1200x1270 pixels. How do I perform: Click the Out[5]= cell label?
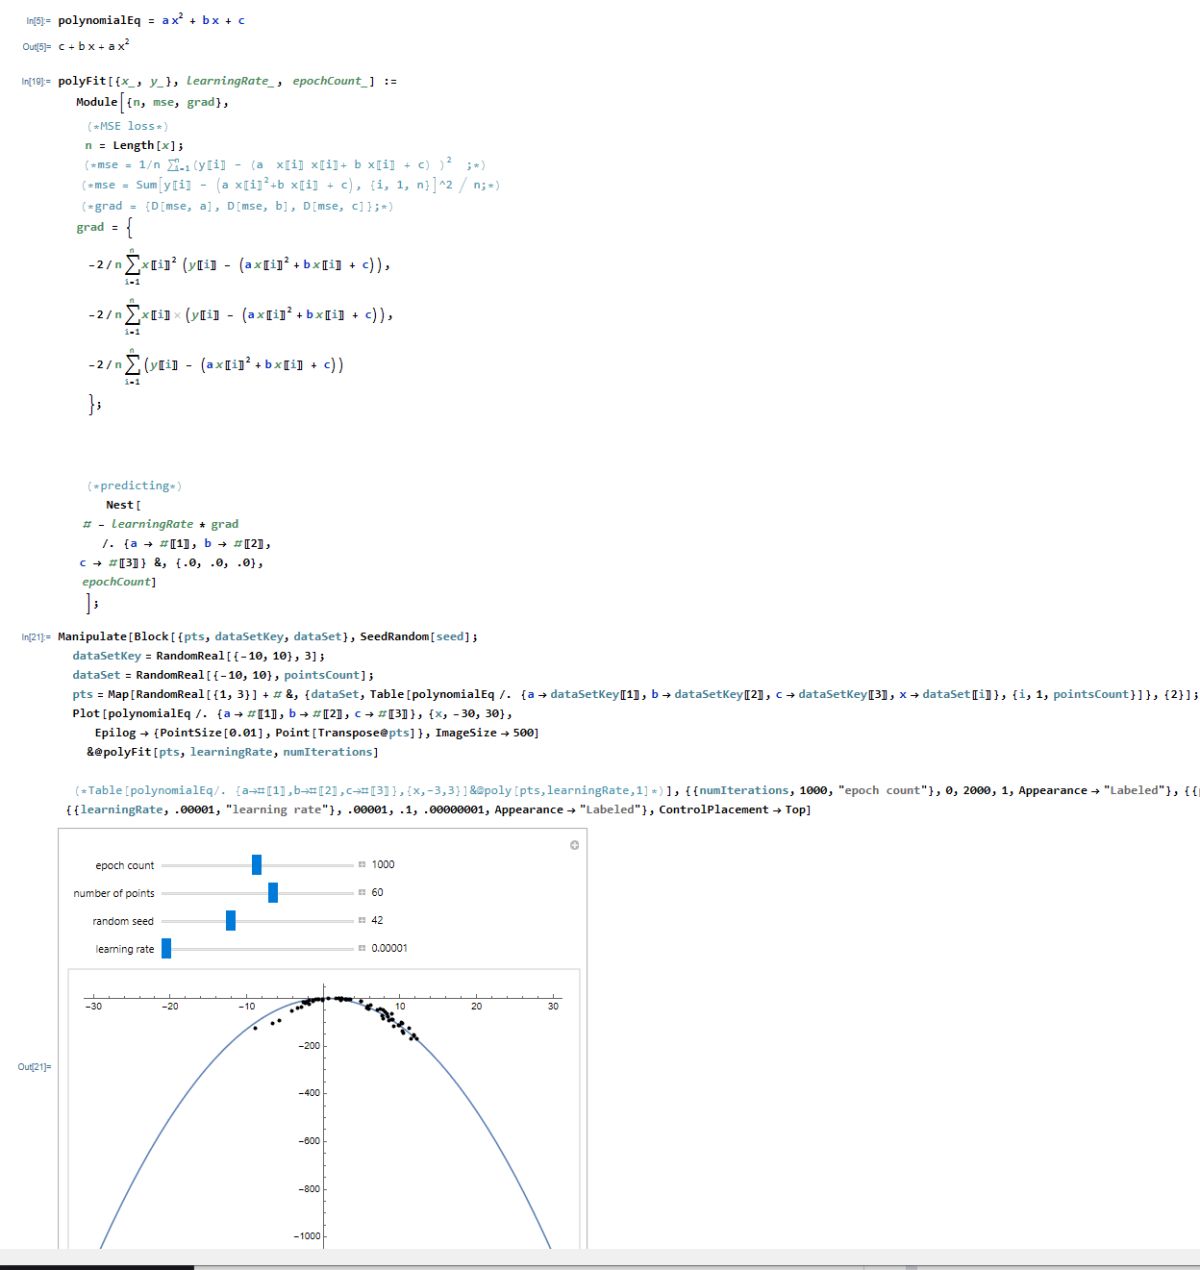[36, 47]
